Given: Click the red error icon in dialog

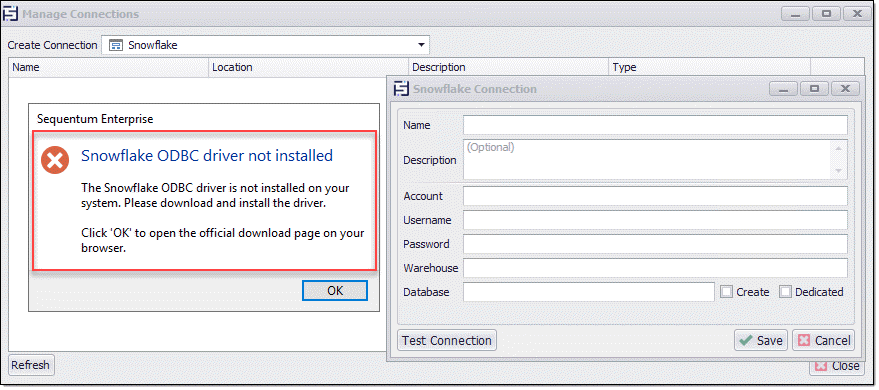Looking at the screenshot, I should coord(55,161).
